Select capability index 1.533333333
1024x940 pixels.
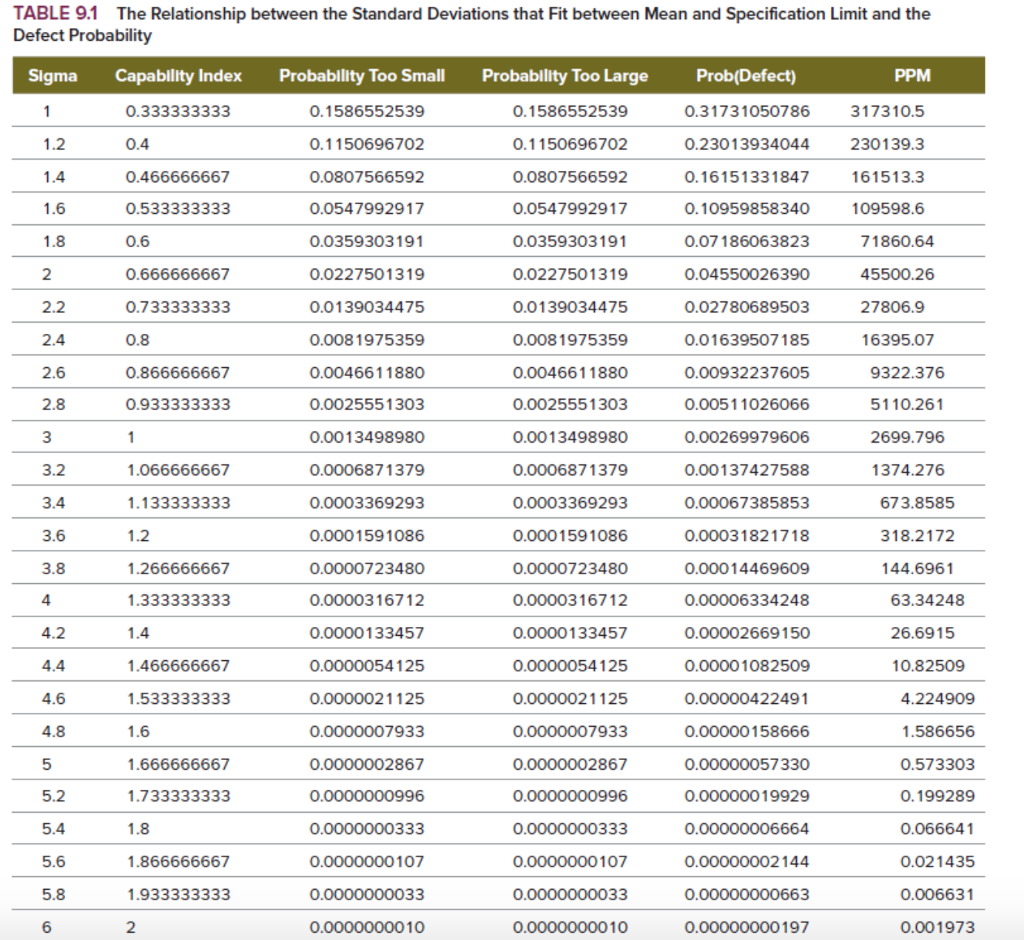(178, 699)
